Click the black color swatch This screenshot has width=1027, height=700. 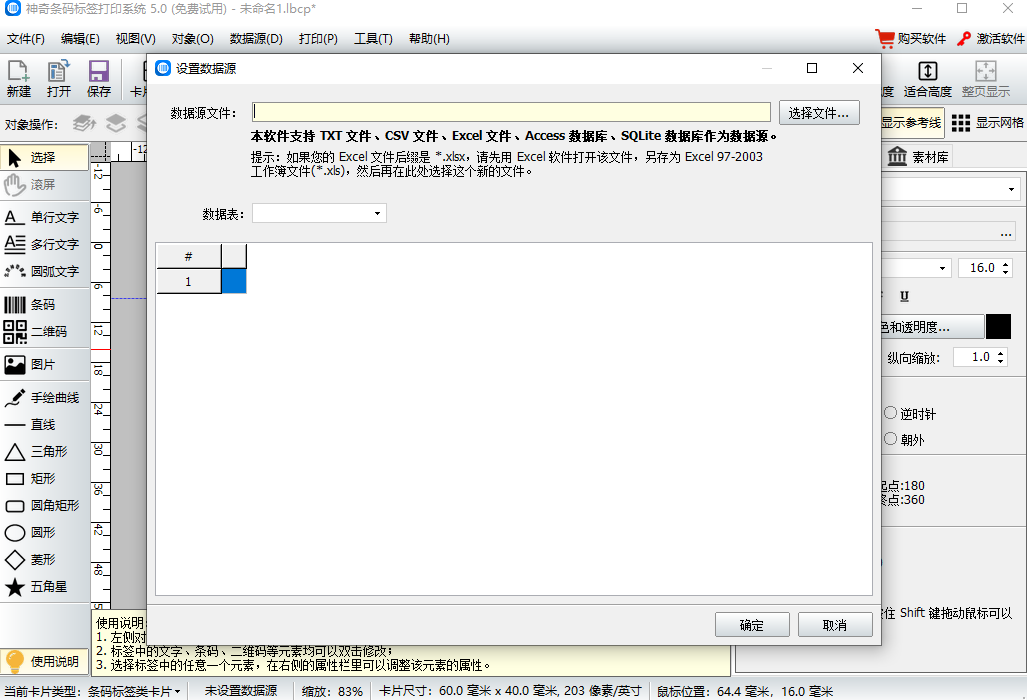pos(1001,326)
